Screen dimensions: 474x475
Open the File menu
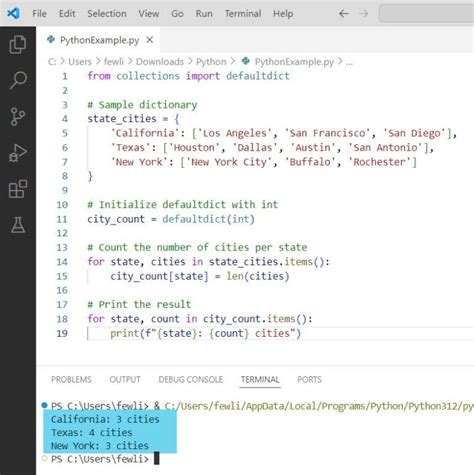point(39,14)
